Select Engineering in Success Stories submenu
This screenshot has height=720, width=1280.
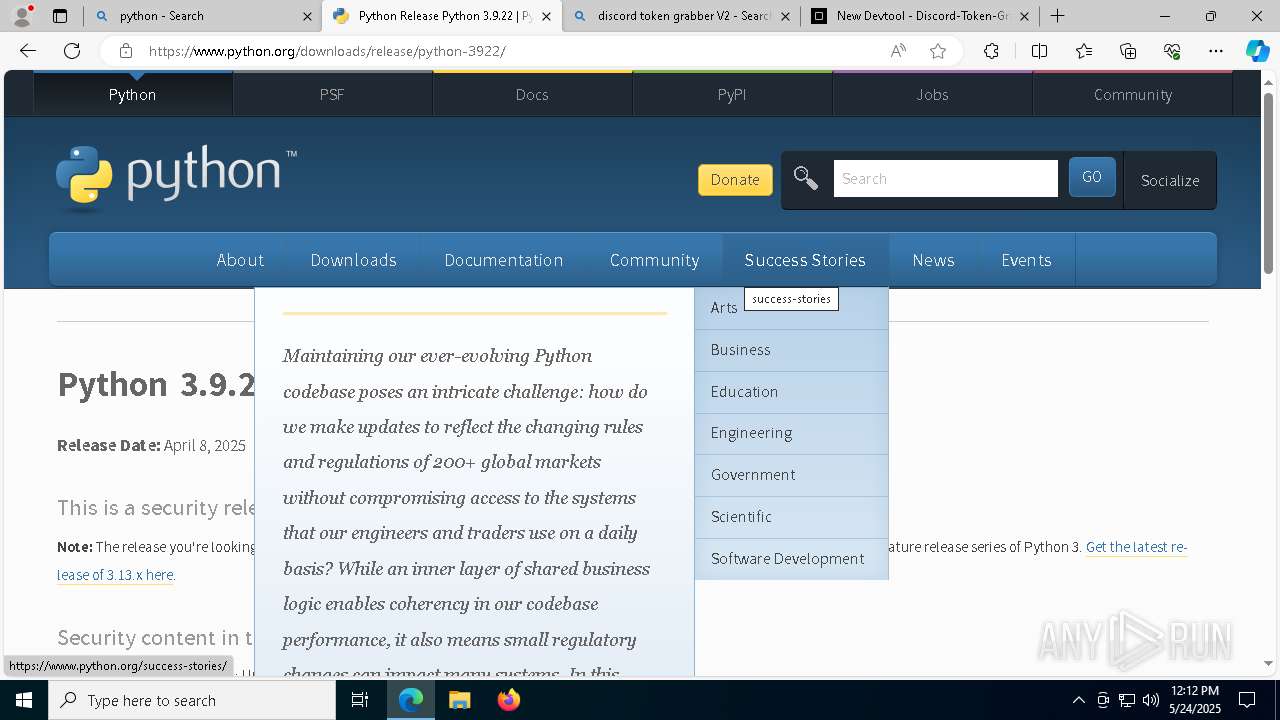point(791,433)
